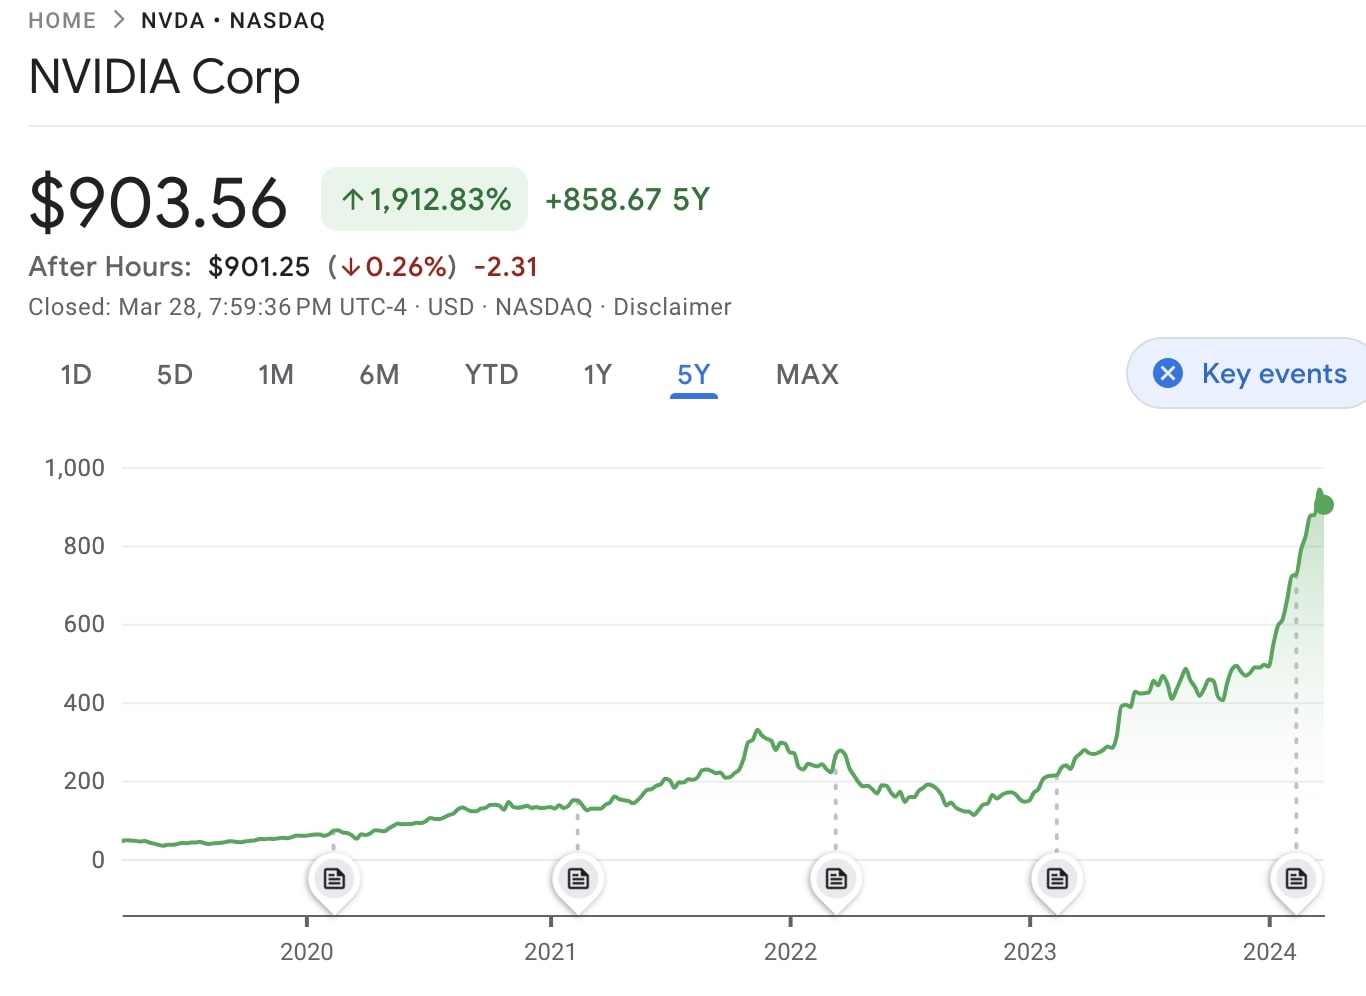Select the 1M time range
The image size is (1366, 996).
pos(276,374)
